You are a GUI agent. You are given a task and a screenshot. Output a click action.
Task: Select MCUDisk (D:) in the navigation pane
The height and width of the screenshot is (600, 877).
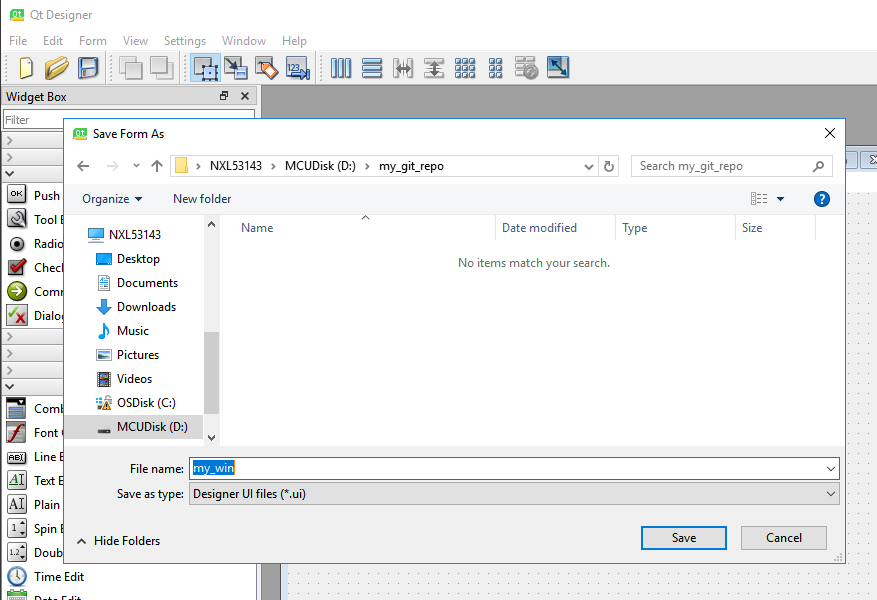pyautogui.click(x=134, y=427)
